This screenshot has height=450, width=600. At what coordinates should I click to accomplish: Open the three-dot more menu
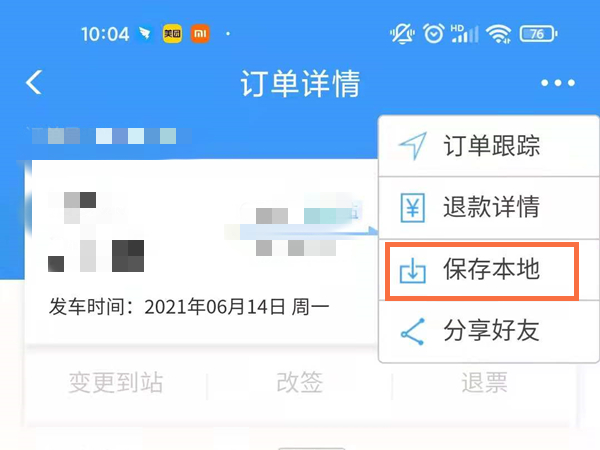558,83
